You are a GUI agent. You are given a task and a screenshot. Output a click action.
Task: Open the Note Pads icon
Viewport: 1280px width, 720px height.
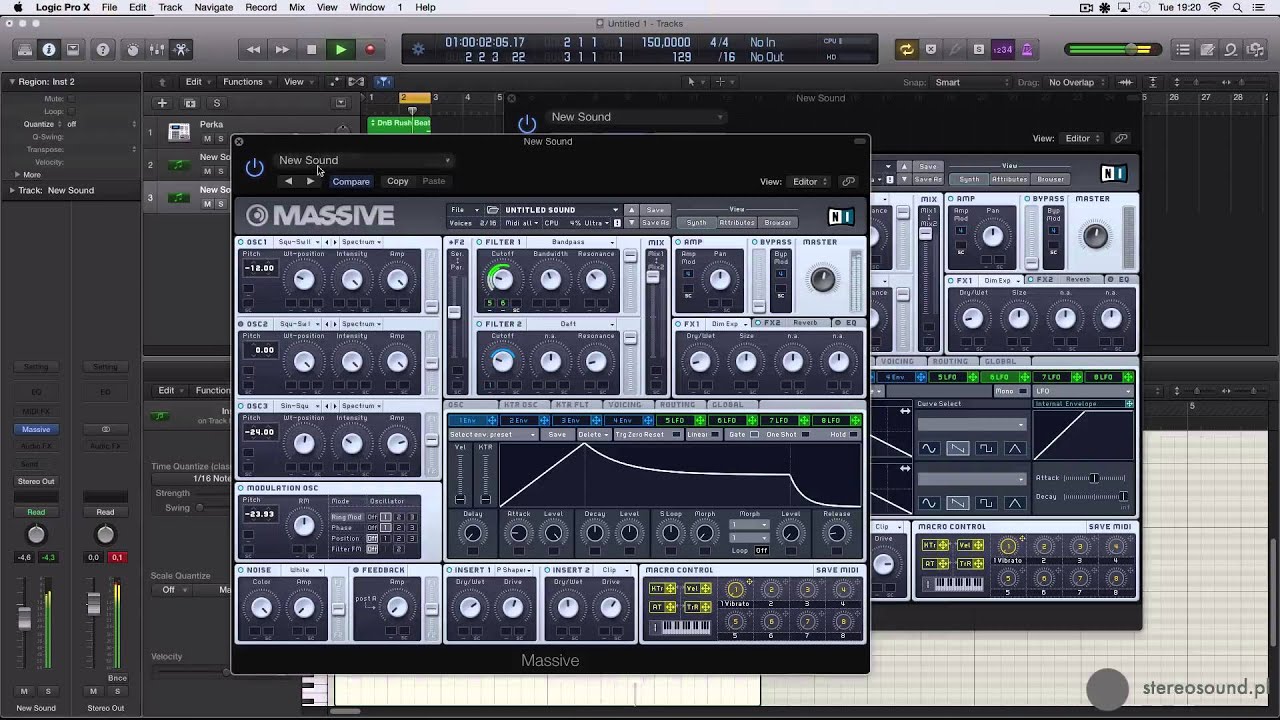1207,49
